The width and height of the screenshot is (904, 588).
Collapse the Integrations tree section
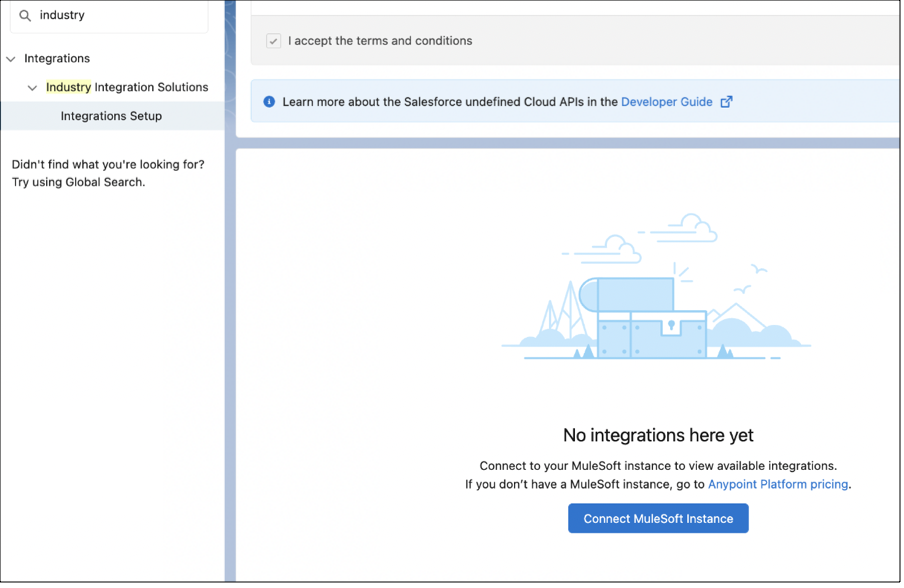[11, 59]
